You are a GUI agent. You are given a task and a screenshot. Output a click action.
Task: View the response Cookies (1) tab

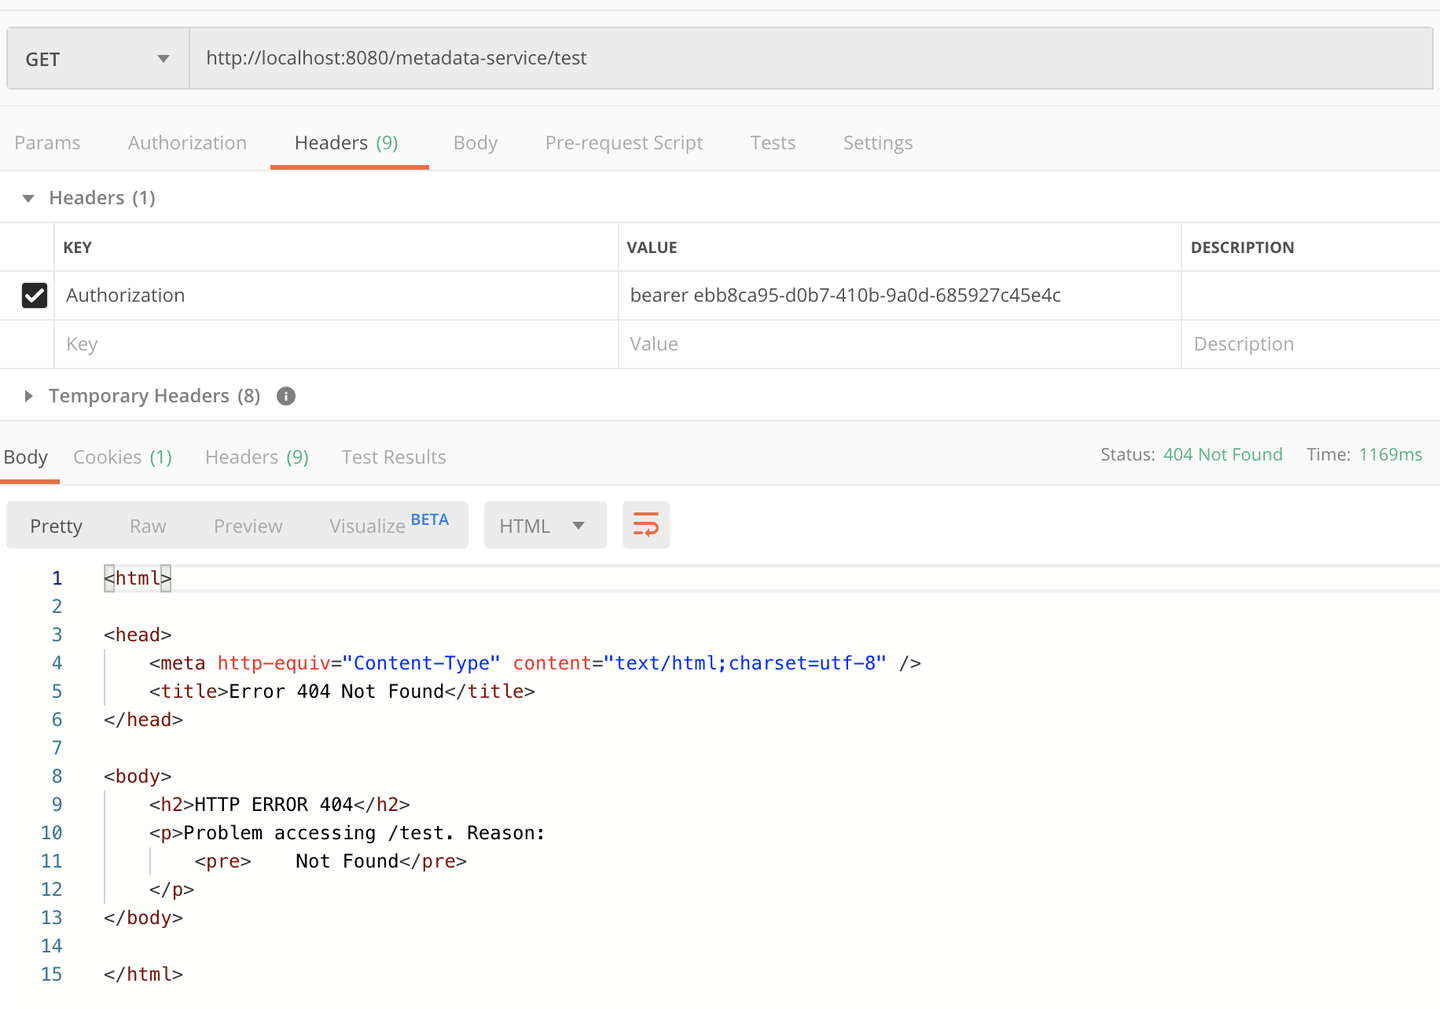click(x=122, y=457)
